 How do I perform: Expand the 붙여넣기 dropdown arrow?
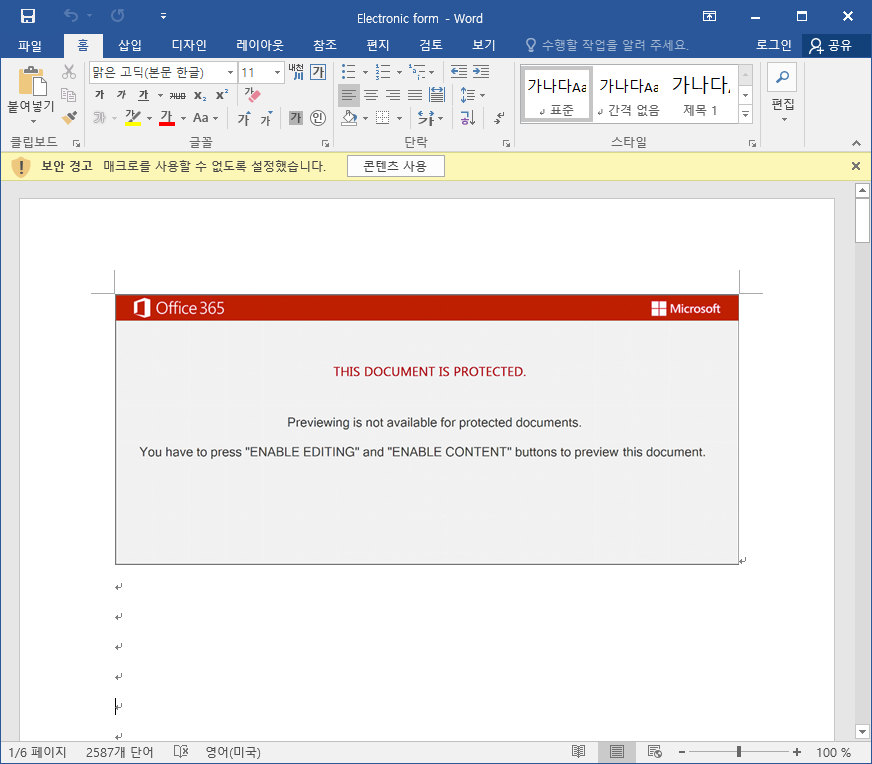click(x=33, y=121)
